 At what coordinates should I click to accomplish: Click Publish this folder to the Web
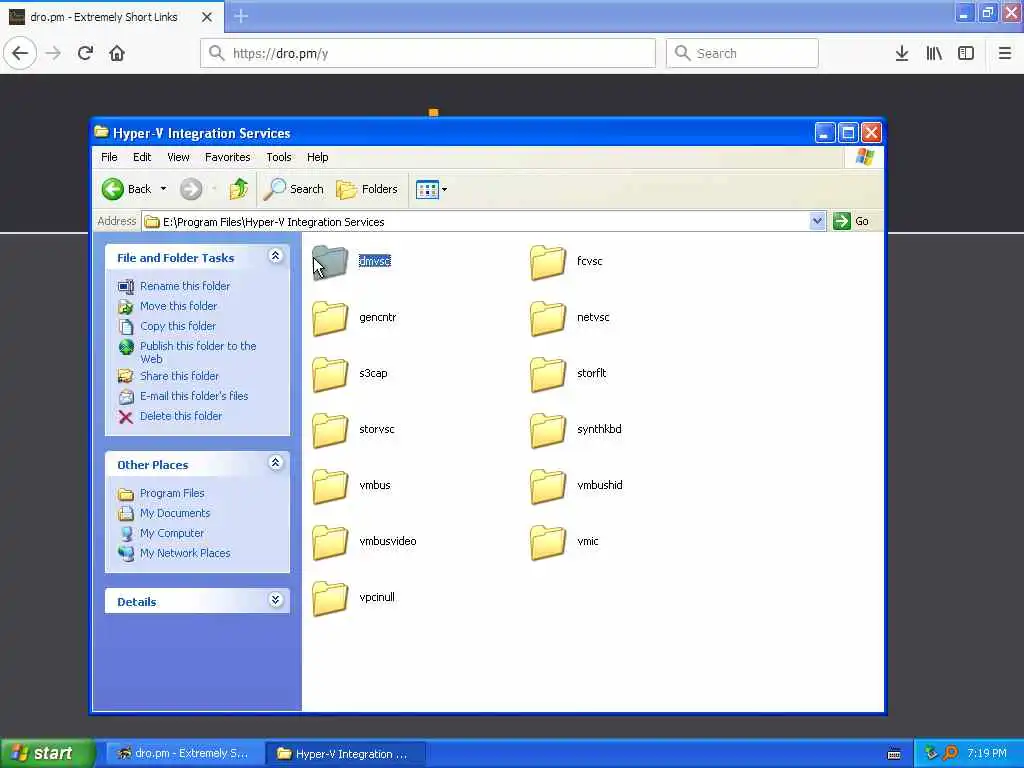(x=198, y=353)
